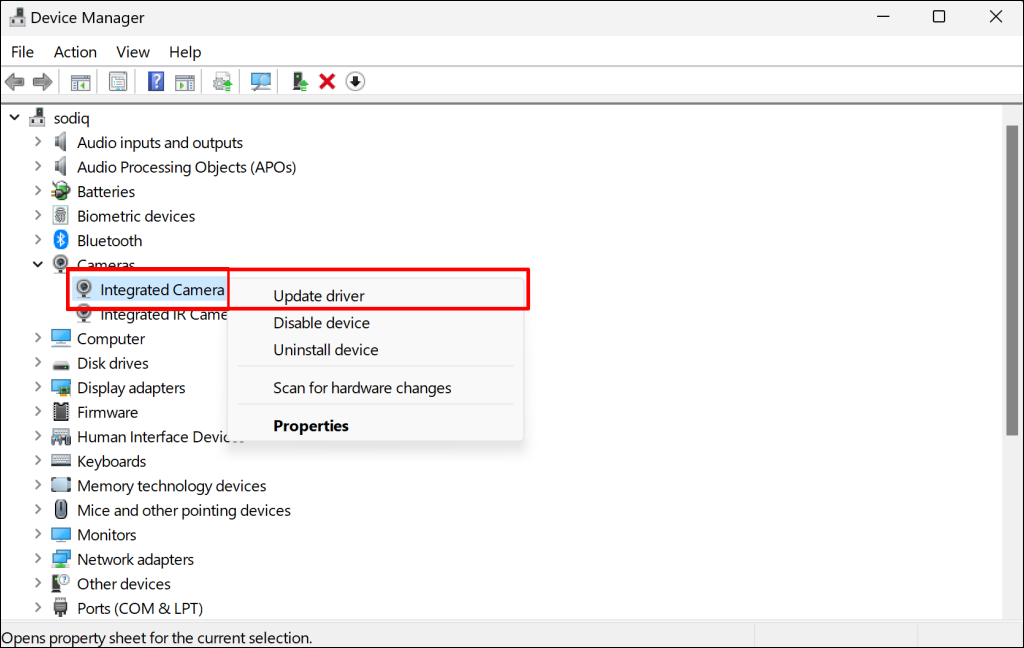Click the Keyboards category icon
This screenshot has height=648, width=1024.
click(x=61, y=461)
